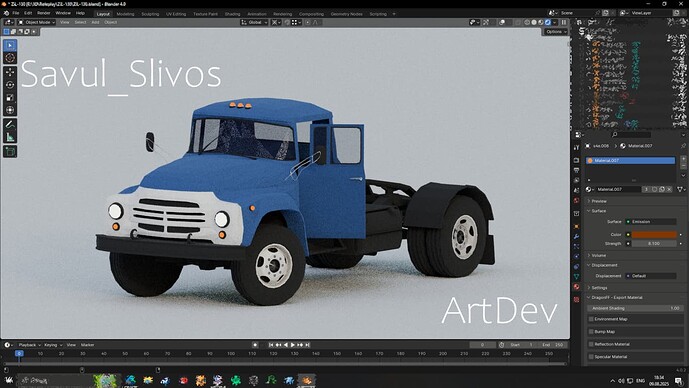Open the timeline Keying menu
This screenshot has height=388, width=689.
coord(52,345)
